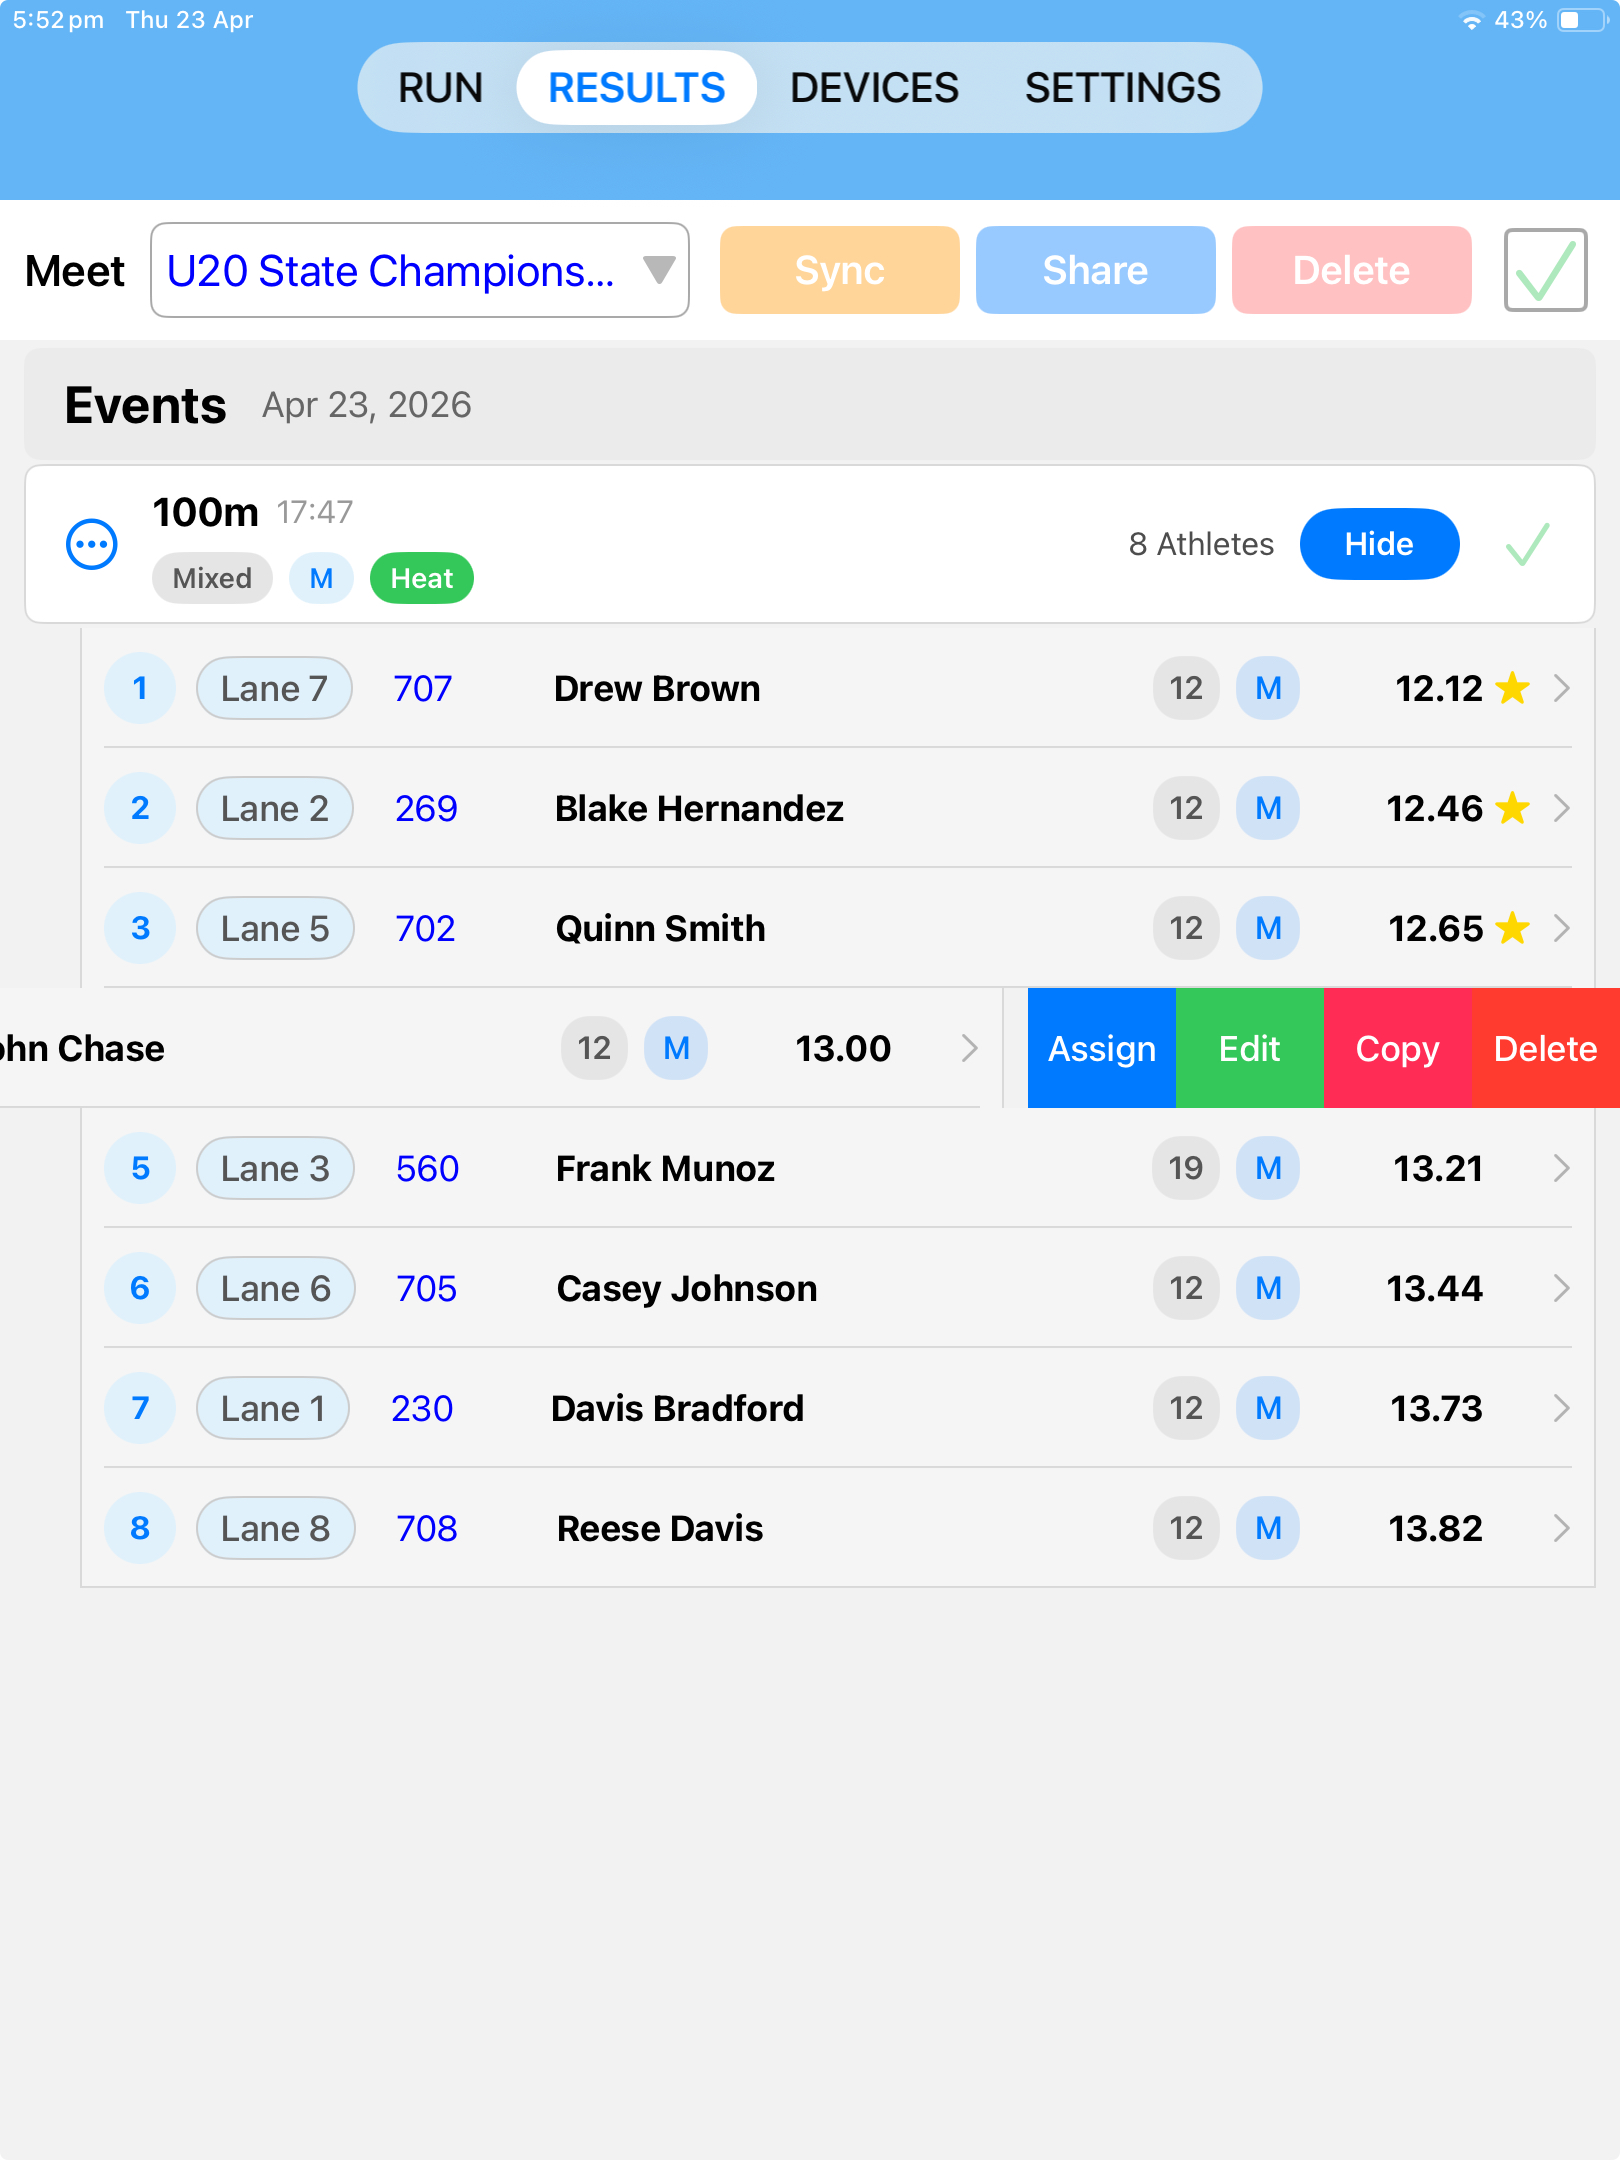Hide the 100m event results
Screen dimensions: 1620x2160
[x=1379, y=543]
